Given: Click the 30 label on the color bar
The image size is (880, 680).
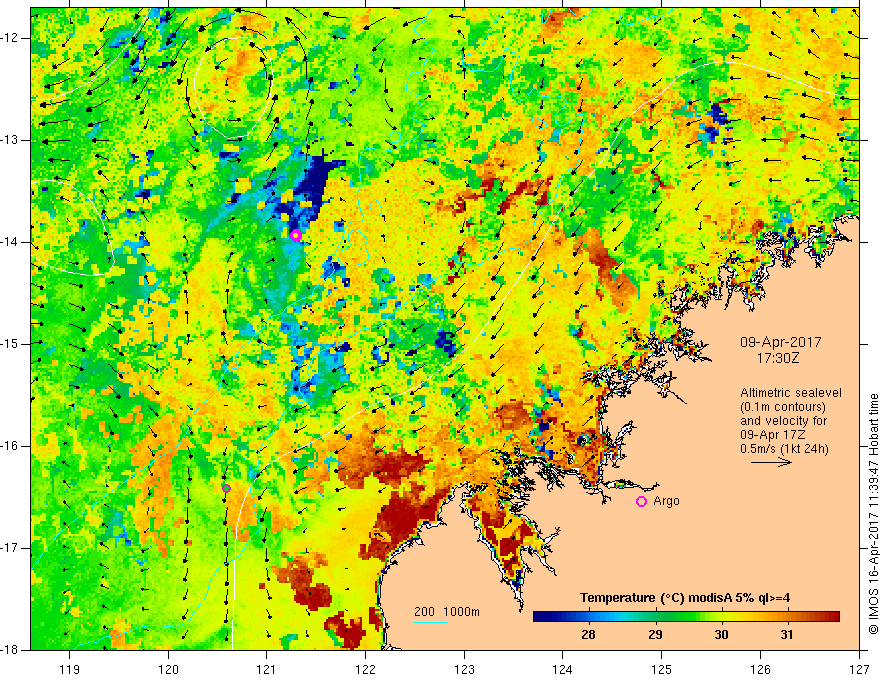Looking at the screenshot, I should 721,635.
